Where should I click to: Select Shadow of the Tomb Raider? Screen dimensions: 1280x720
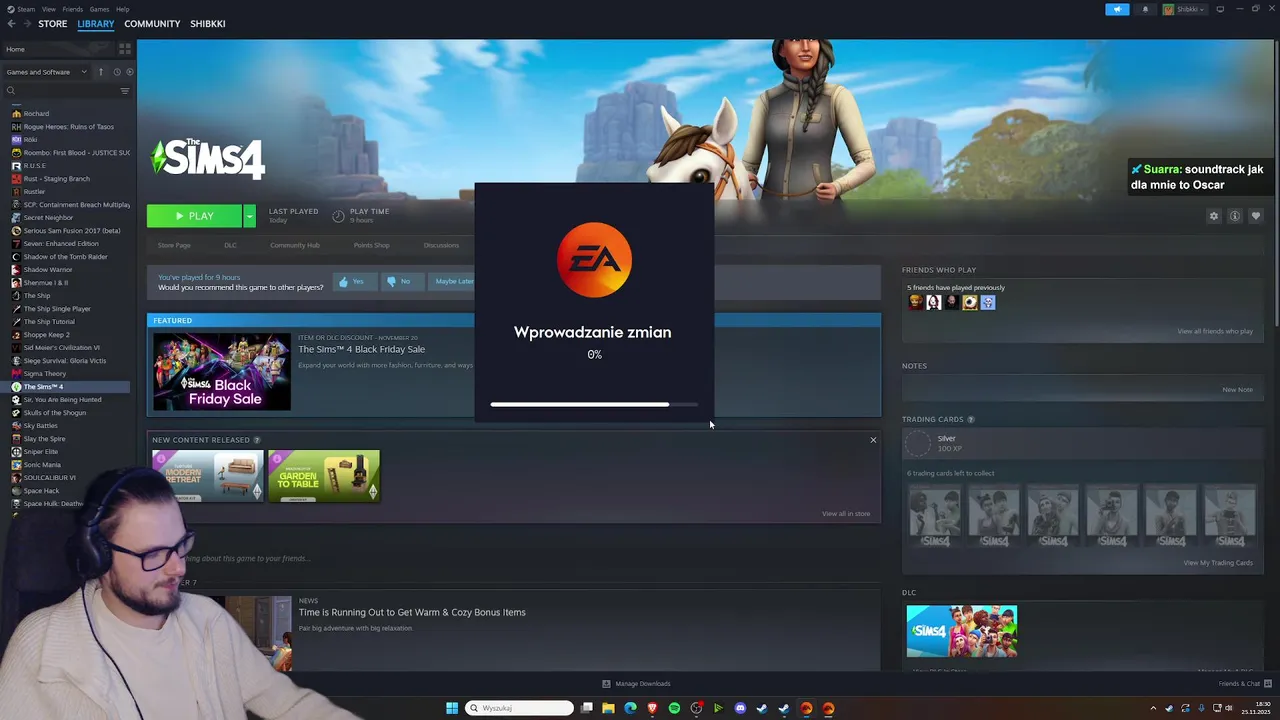coord(65,257)
